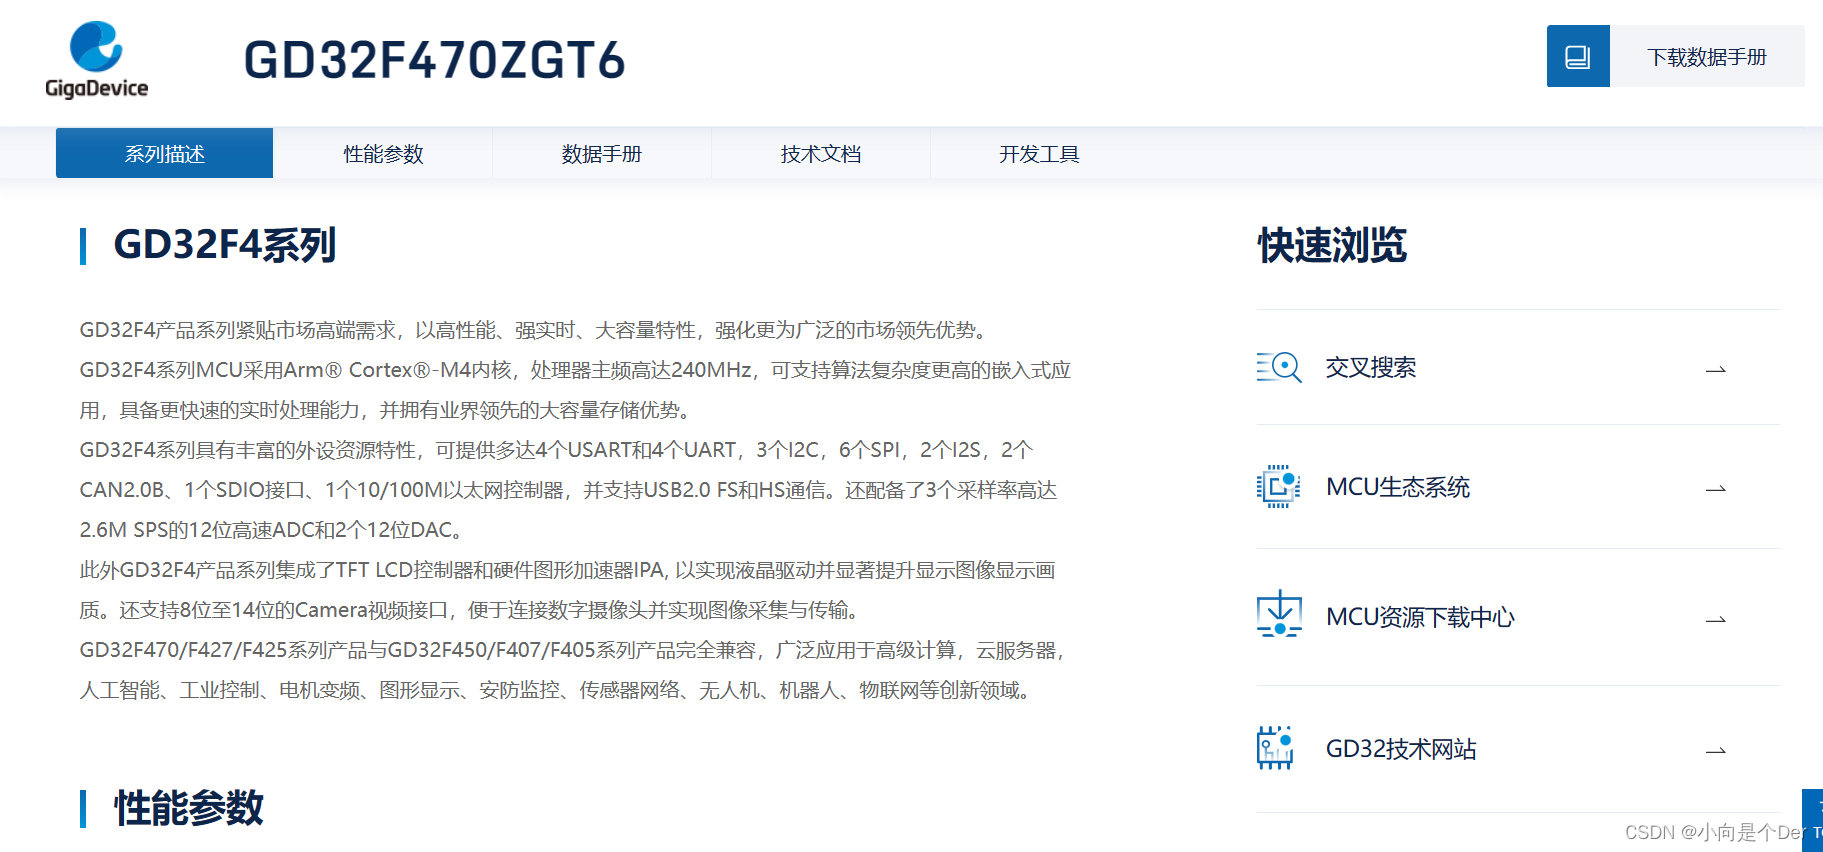
Task: Click the arrow next to 交叉搜索
Action: click(x=1716, y=370)
